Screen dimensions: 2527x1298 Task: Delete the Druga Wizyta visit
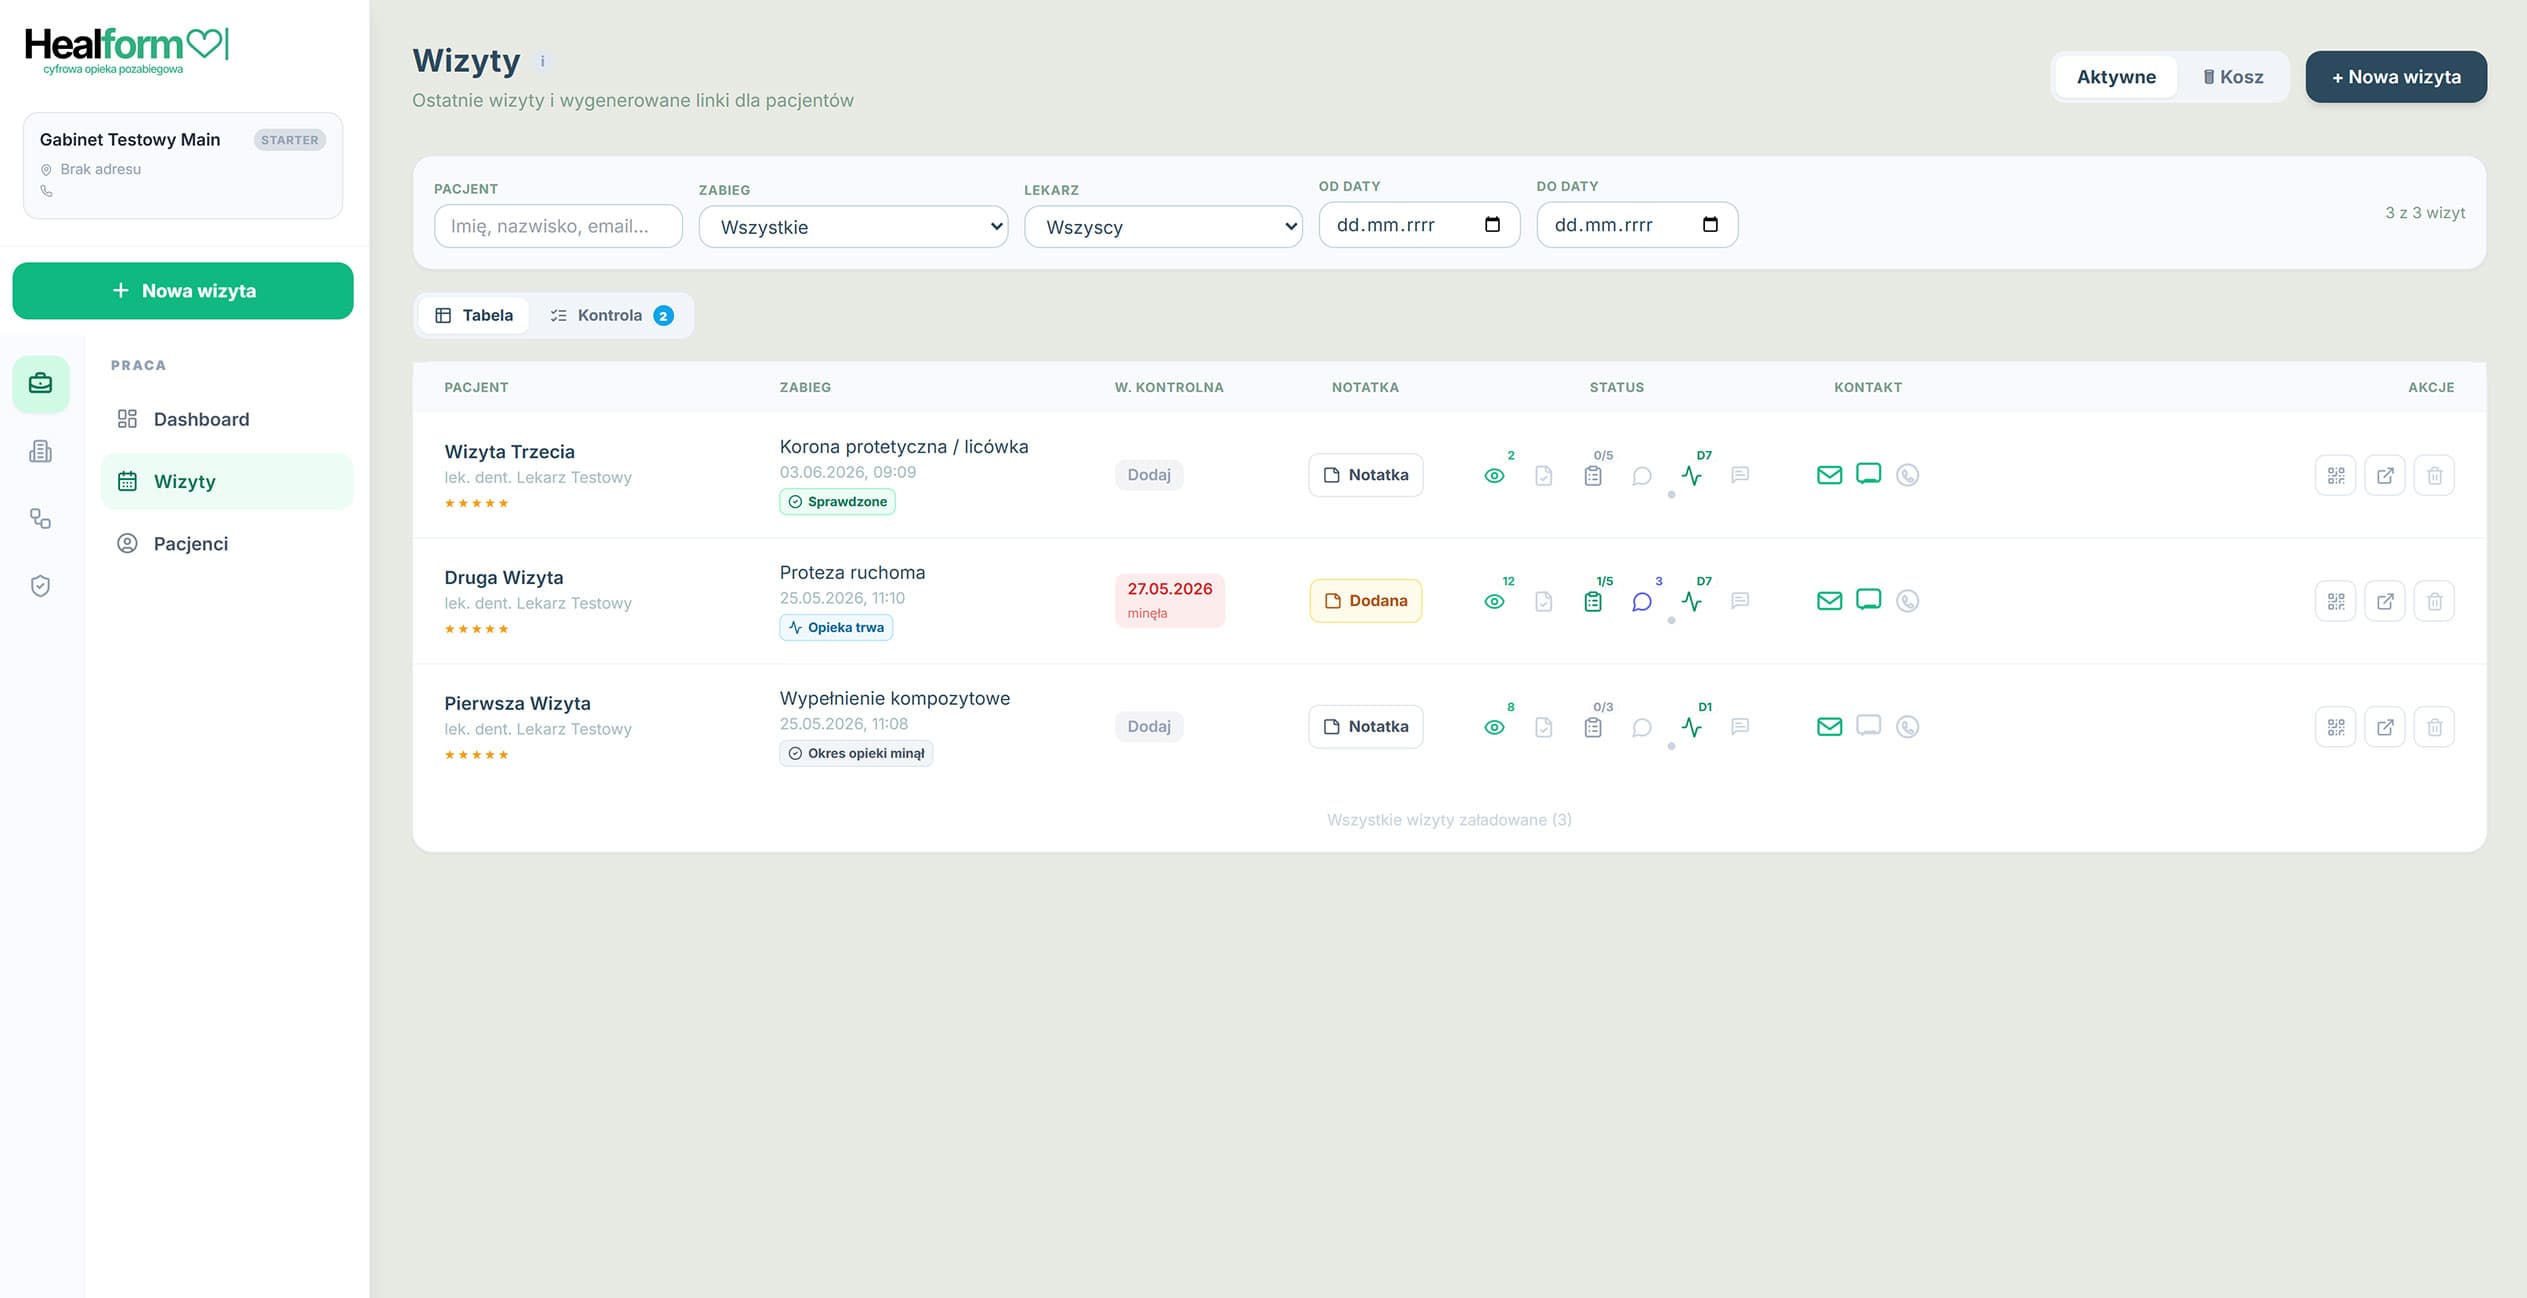(2434, 601)
